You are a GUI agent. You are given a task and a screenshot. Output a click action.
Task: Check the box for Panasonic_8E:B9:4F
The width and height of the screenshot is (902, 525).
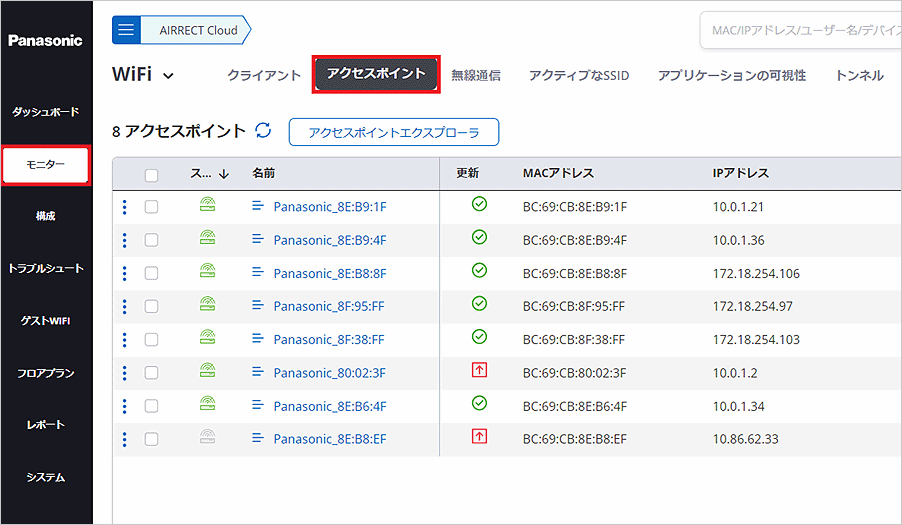point(151,240)
